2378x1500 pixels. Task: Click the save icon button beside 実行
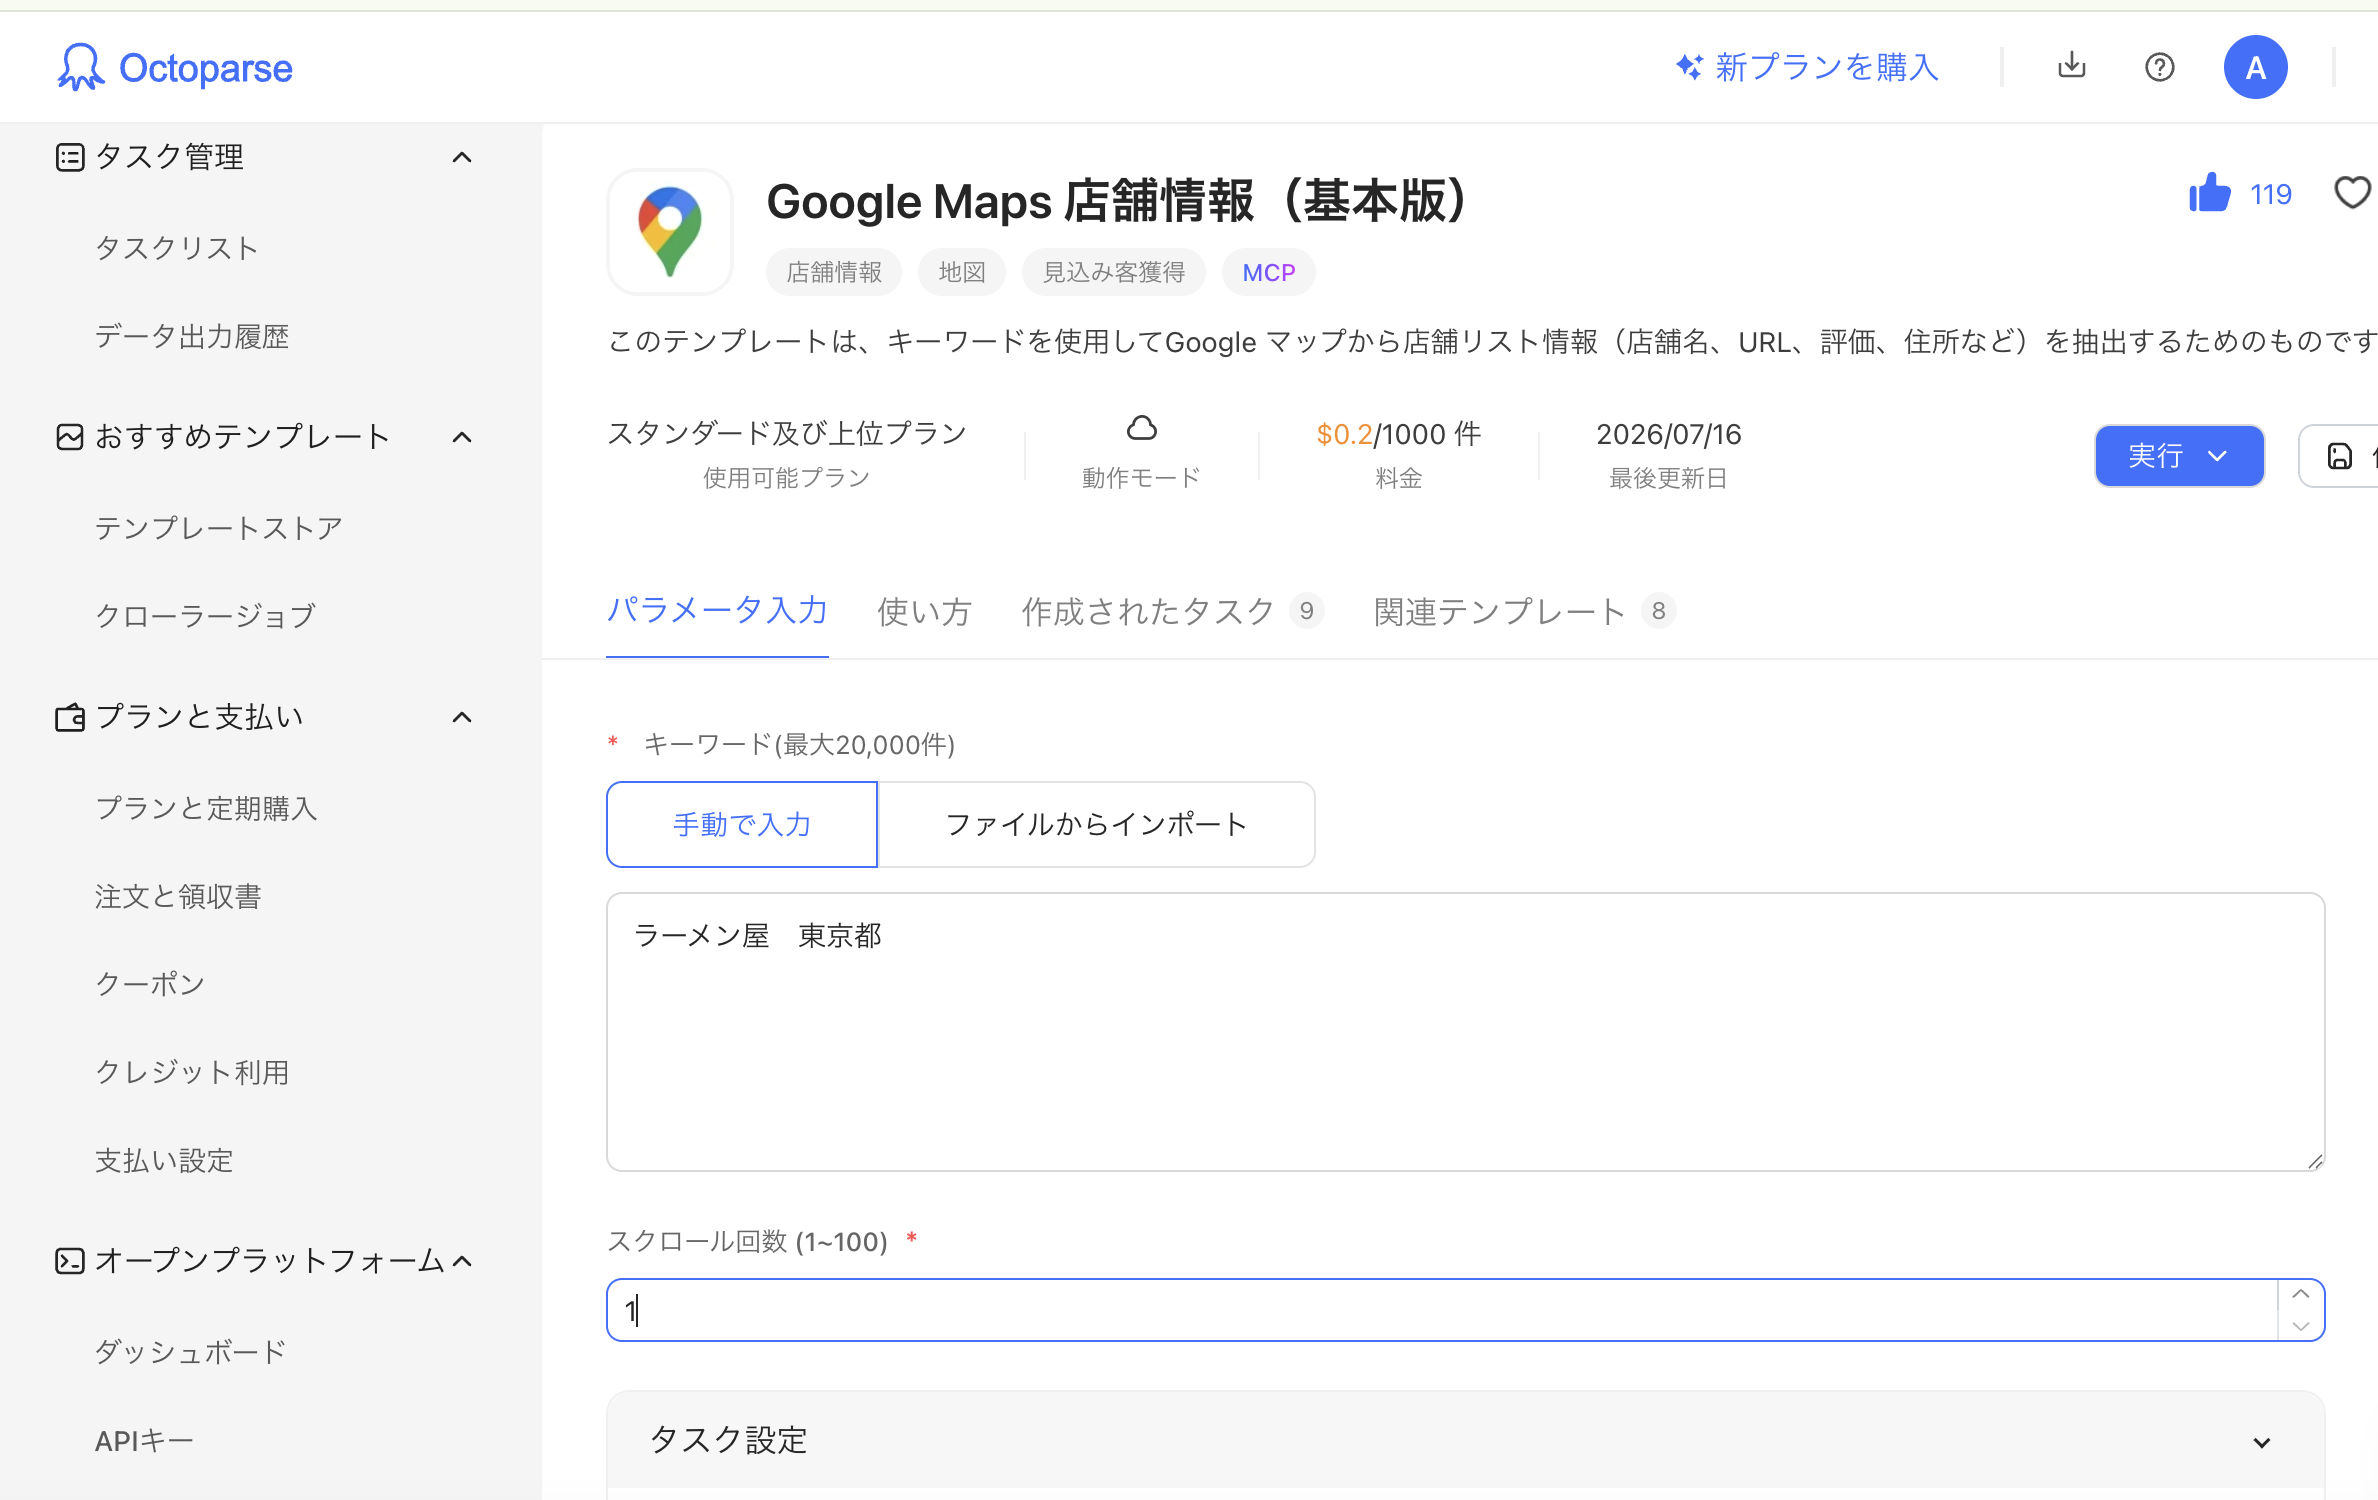click(2340, 456)
